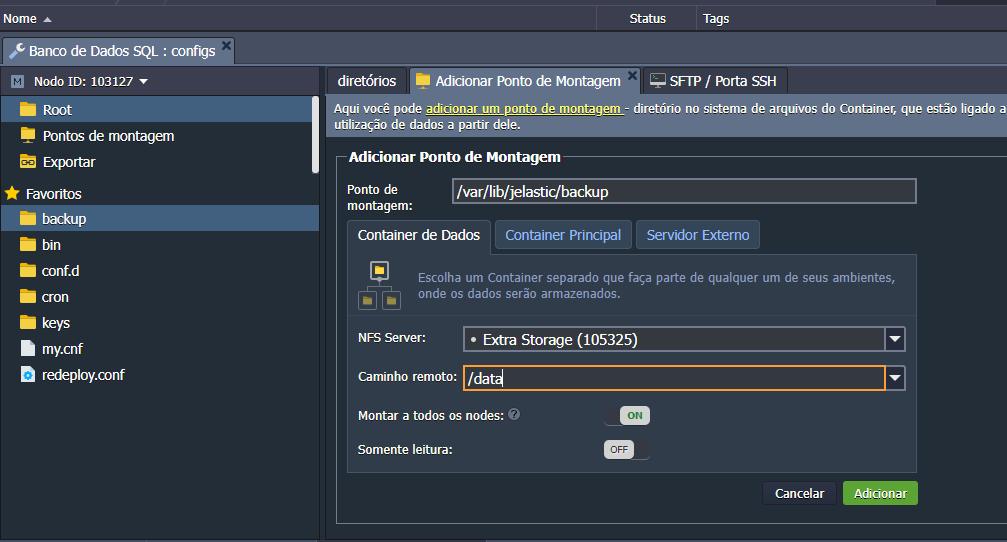Click the Cancelar button
This screenshot has width=1007, height=542.
[x=799, y=493]
